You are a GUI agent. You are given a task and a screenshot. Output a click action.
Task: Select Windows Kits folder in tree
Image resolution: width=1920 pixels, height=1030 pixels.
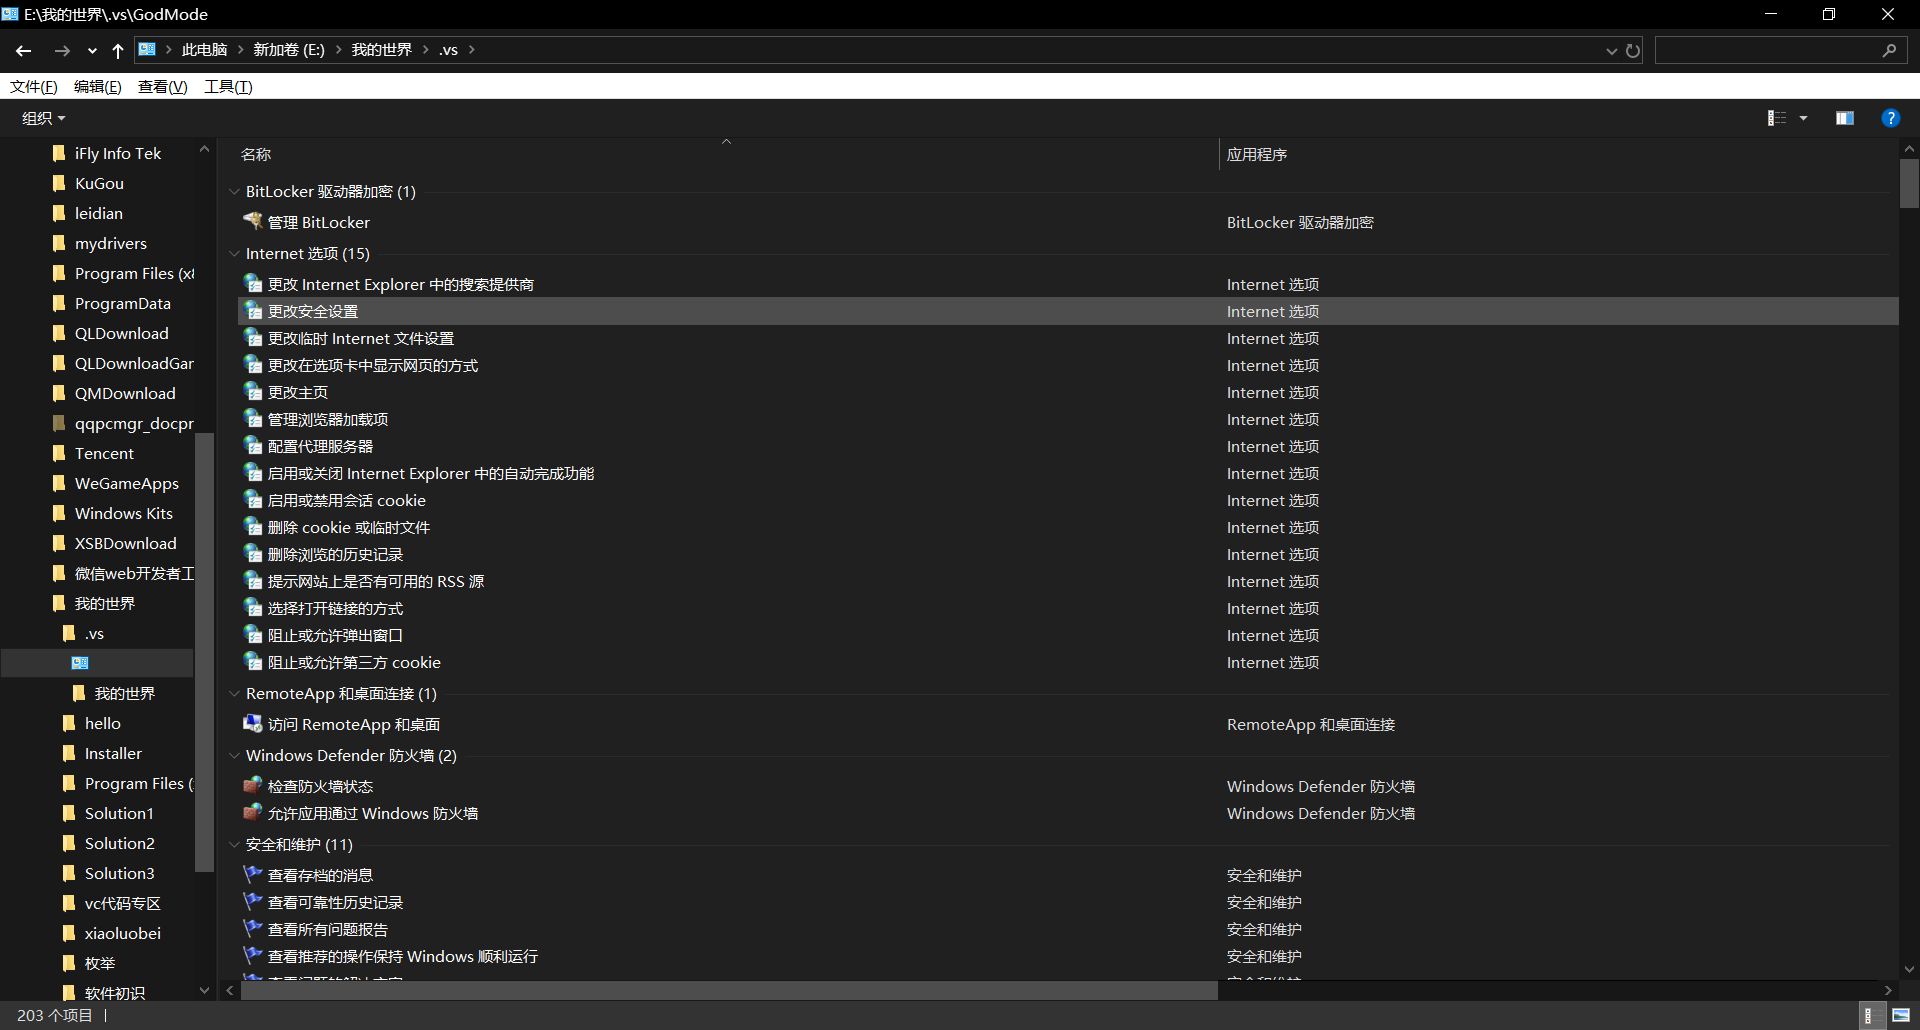pyautogui.click(x=124, y=514)
